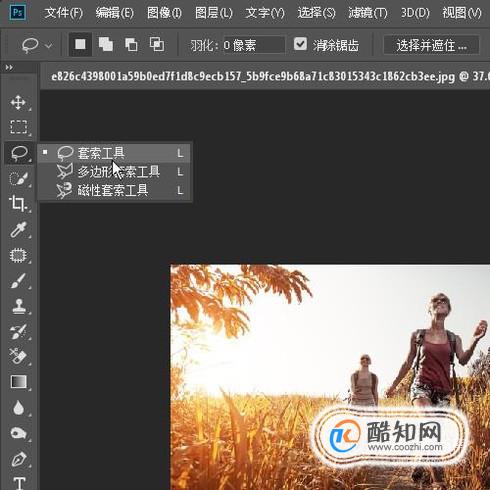Select the Move tool

(x=18, y=103)
